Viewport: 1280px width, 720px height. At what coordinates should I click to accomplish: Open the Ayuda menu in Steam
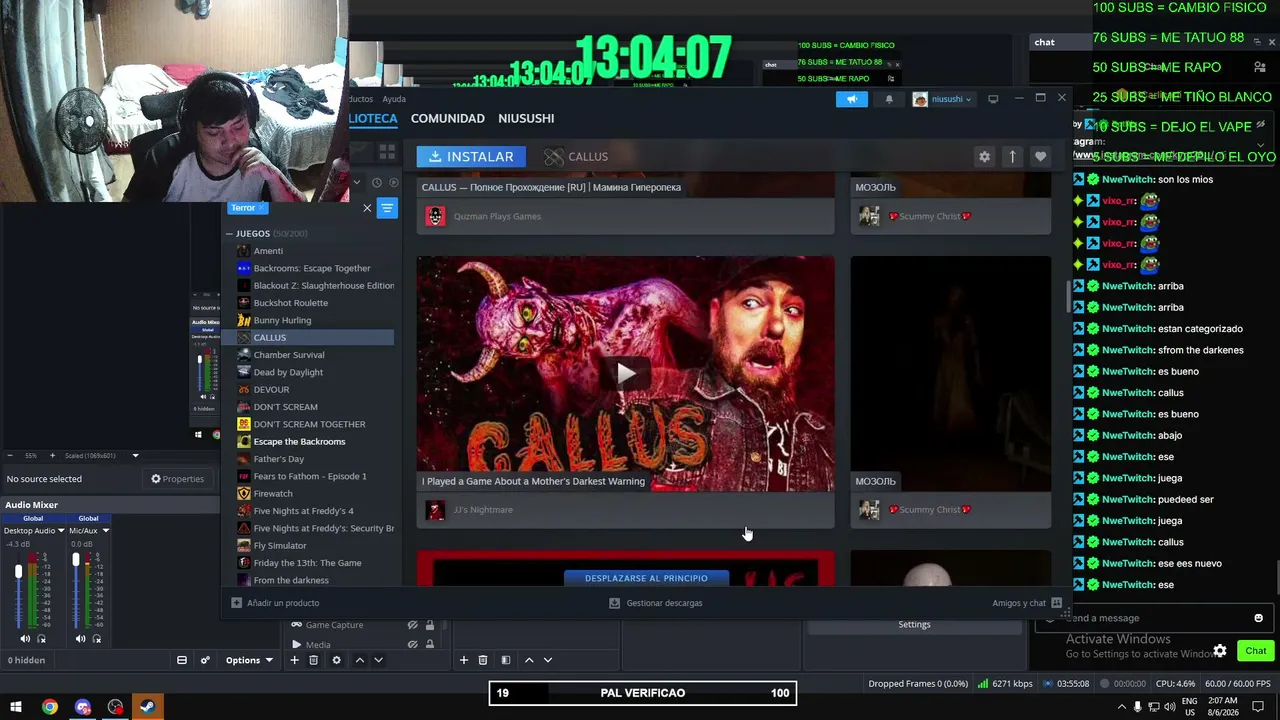pyautogui.click(x=394, y=99)
